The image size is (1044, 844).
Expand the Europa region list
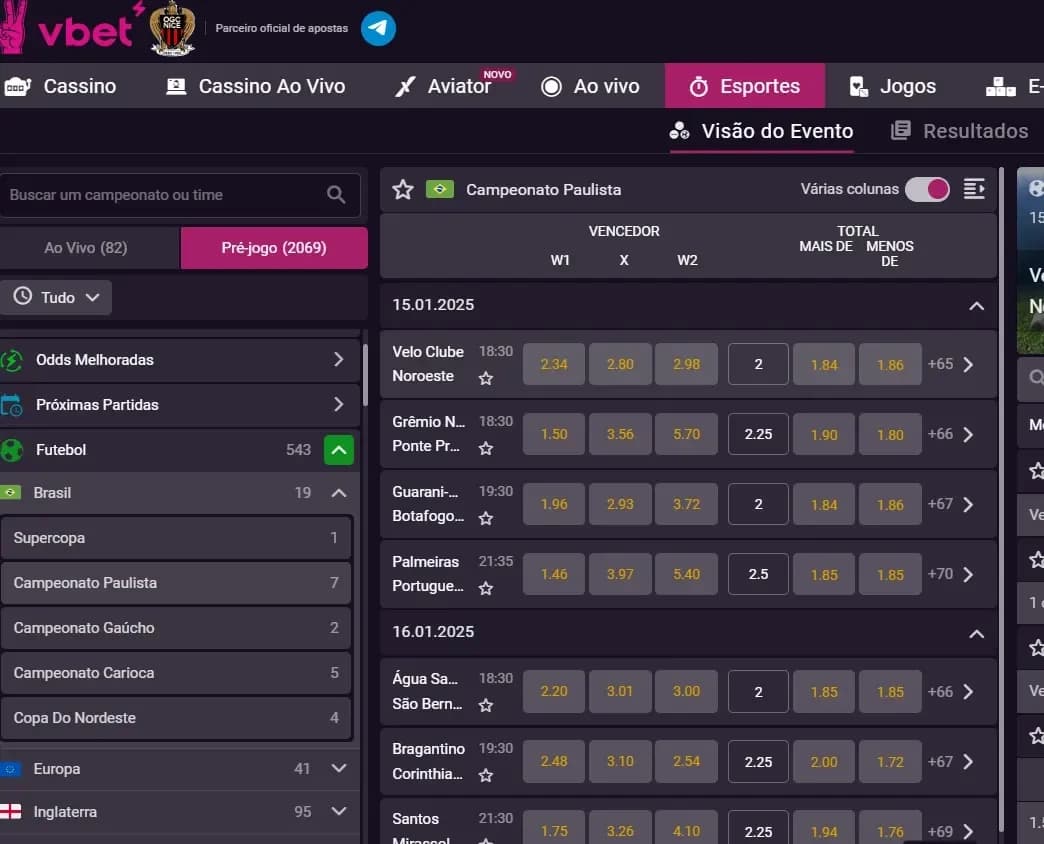coord(339,769)
